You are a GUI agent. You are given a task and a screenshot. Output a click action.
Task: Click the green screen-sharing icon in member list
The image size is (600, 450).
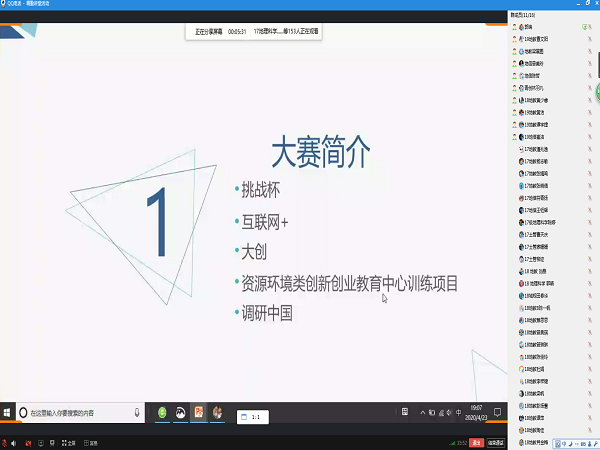coord(584,27)
